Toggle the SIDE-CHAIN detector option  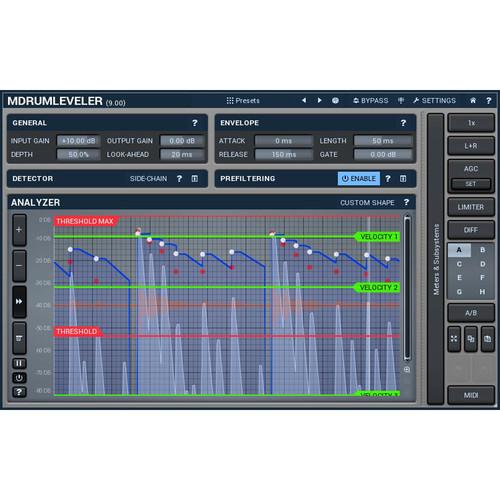pos(148,179)
